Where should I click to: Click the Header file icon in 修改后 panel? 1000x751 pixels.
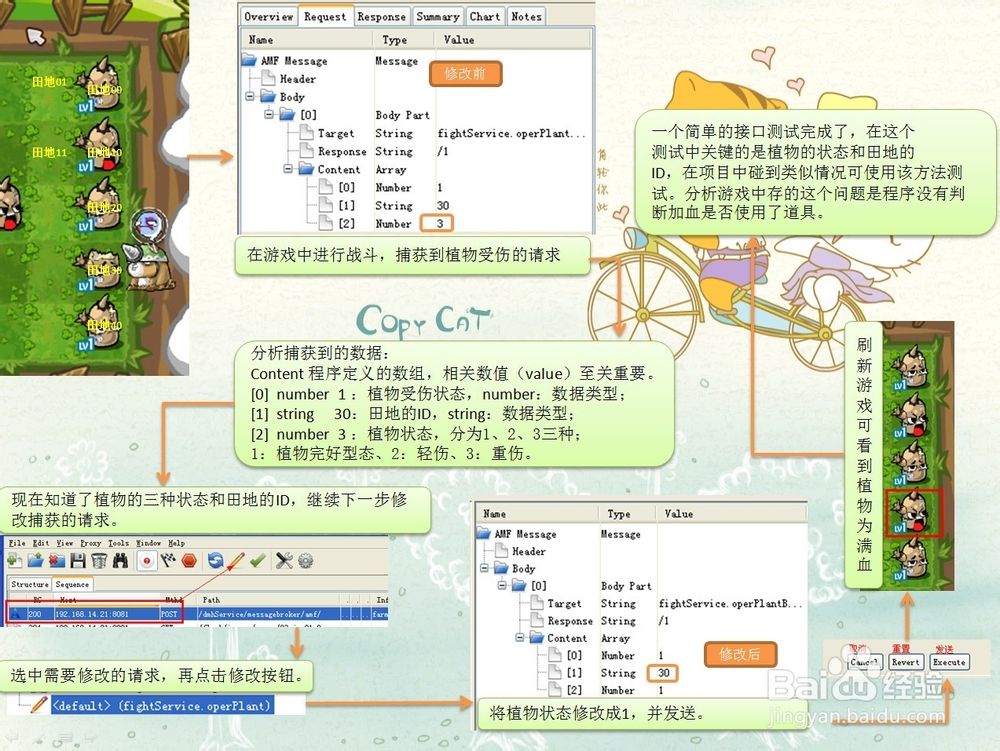click(502, 551)
